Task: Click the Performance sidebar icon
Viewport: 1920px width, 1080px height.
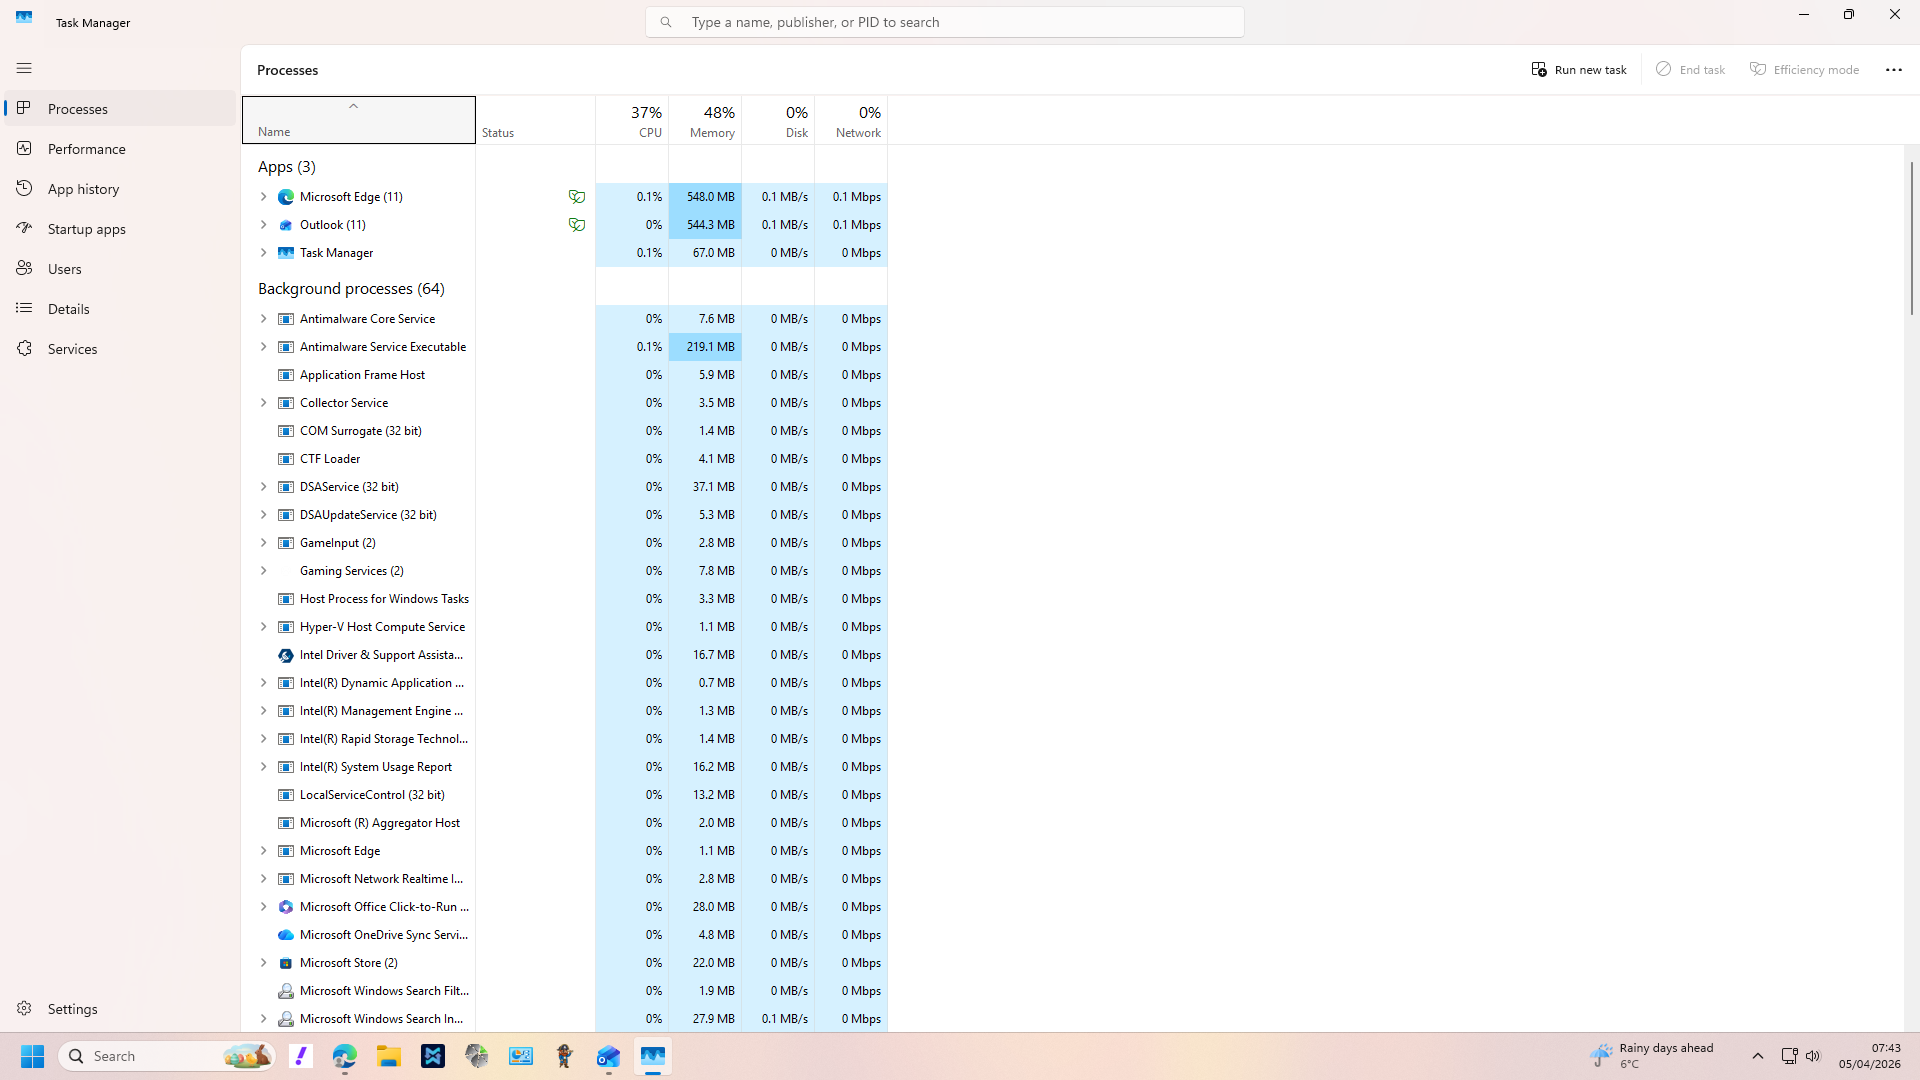Action: pyautogui.click(x=24, y=148)
